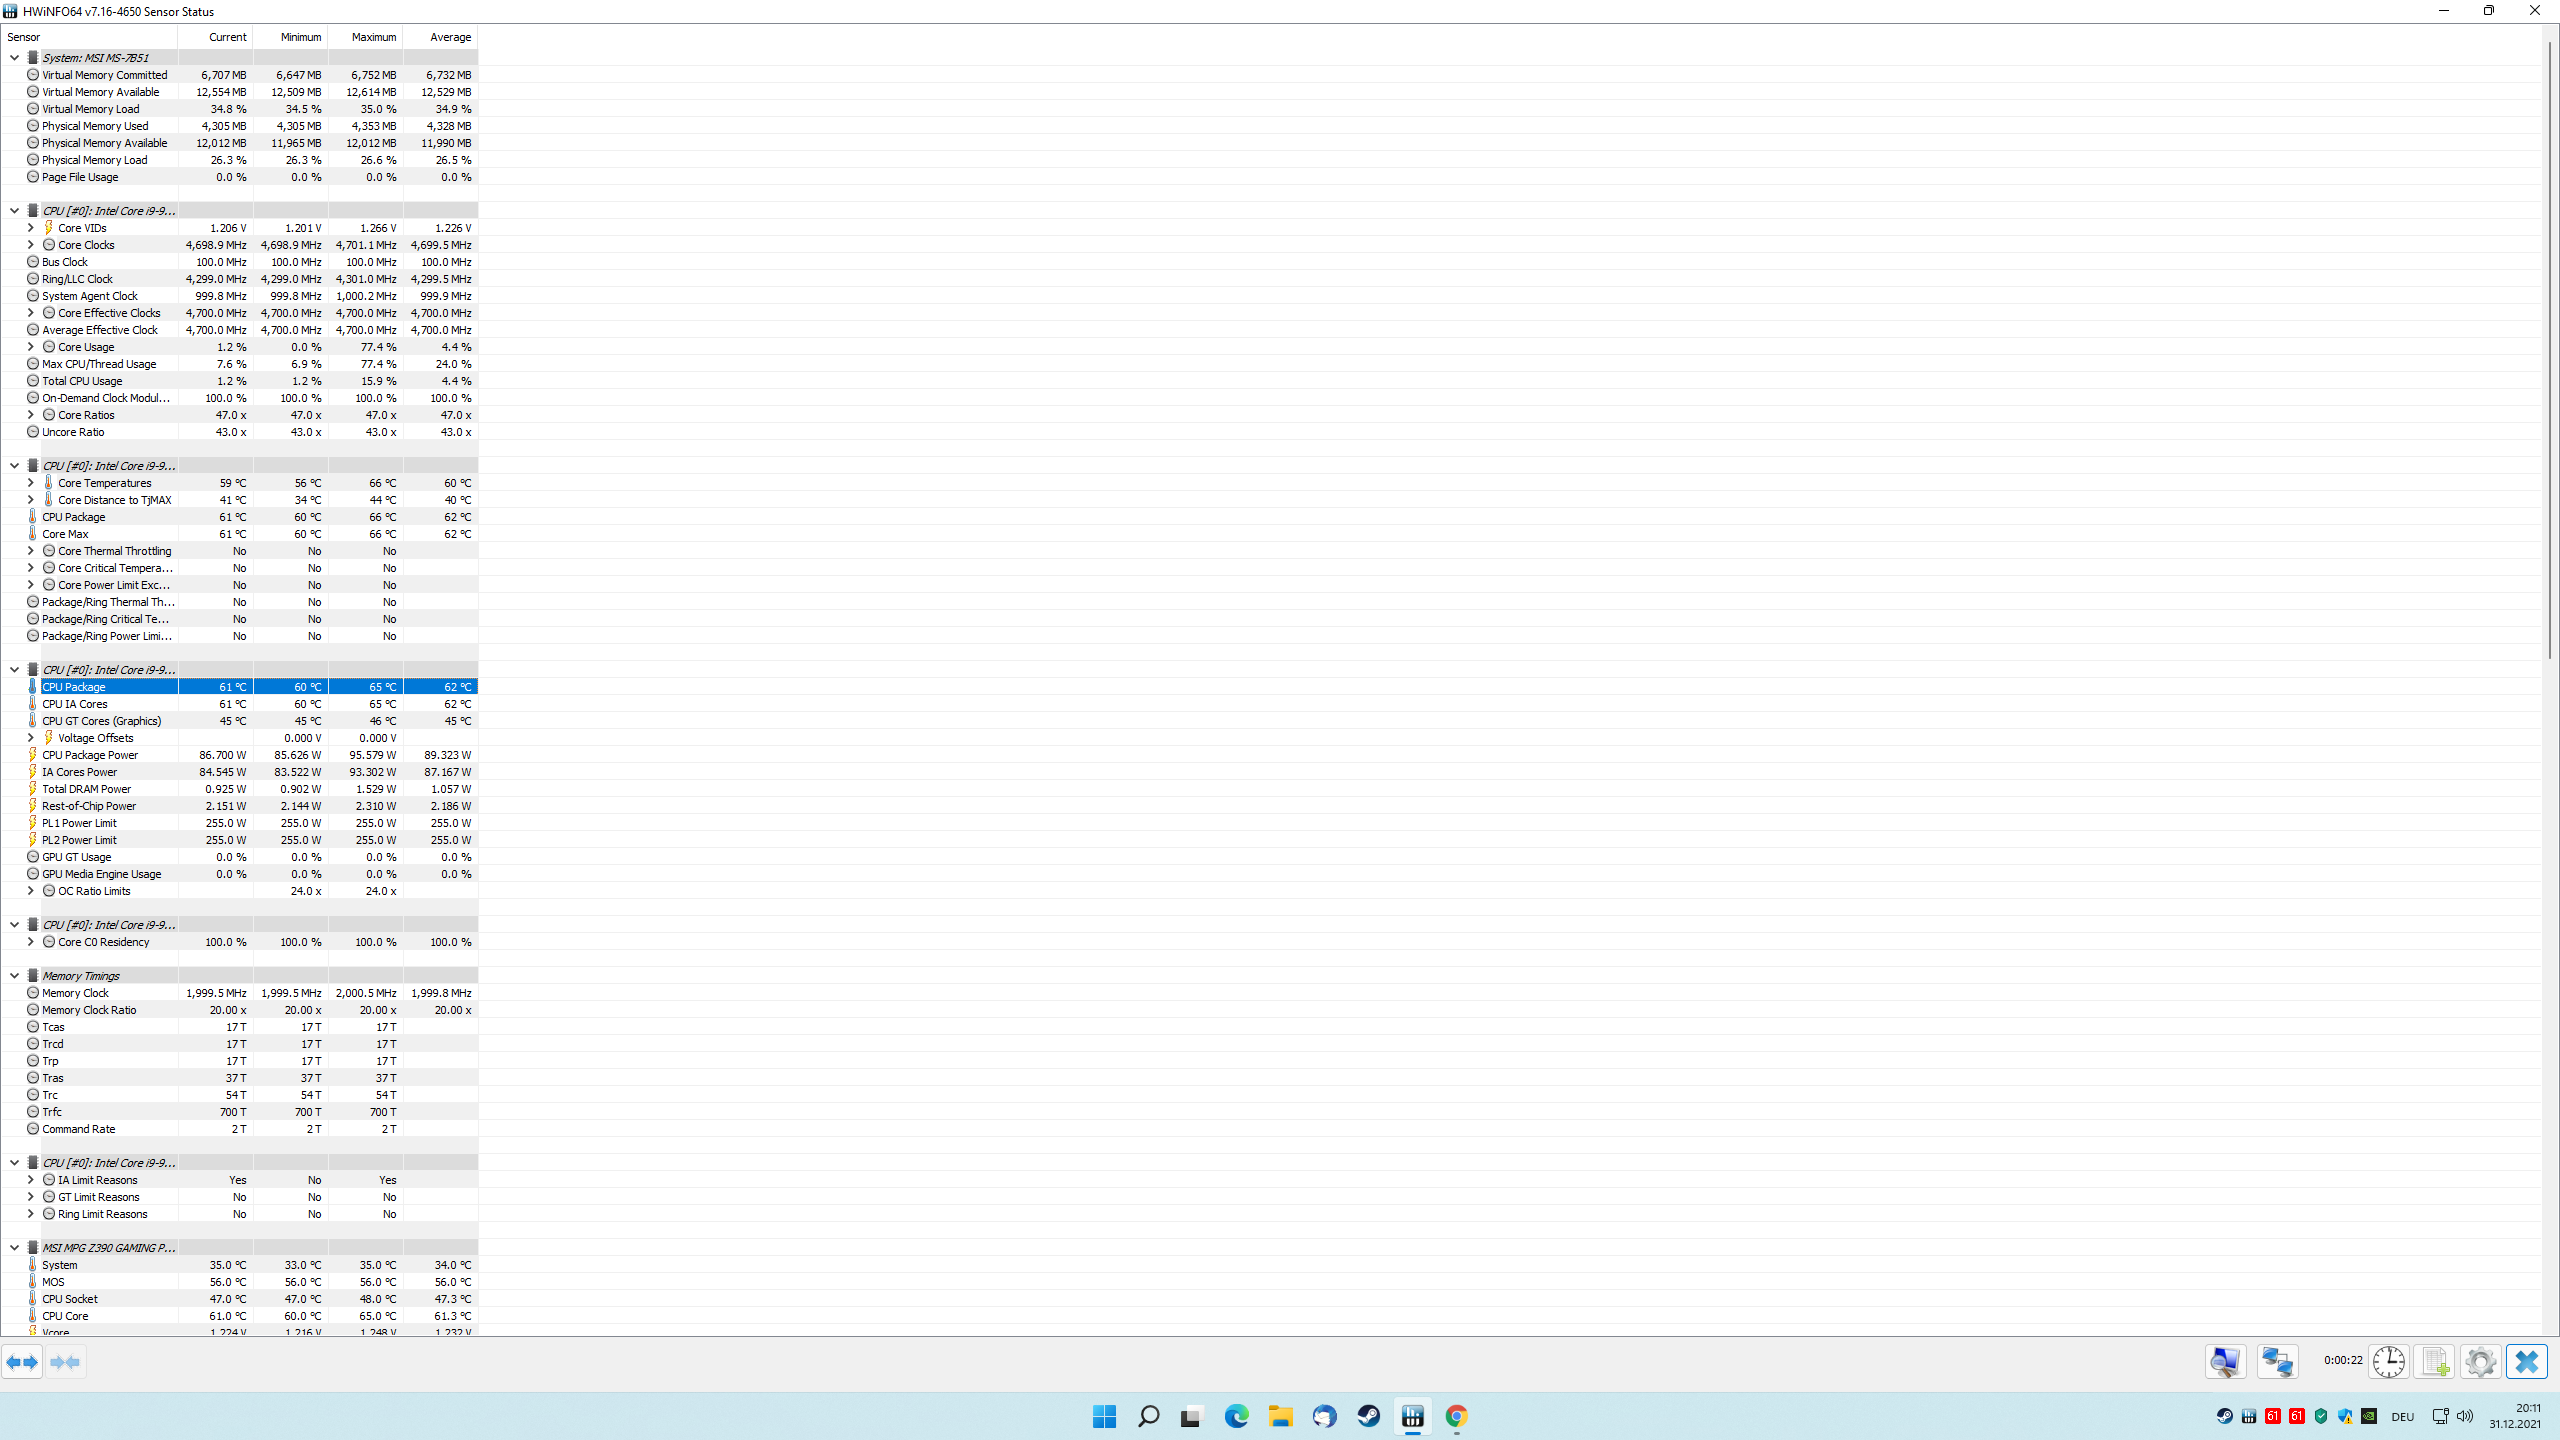The image size is (2560, 1440).
Task: Open File Explorer from the taskbar
Action: coord(1280,1416)
